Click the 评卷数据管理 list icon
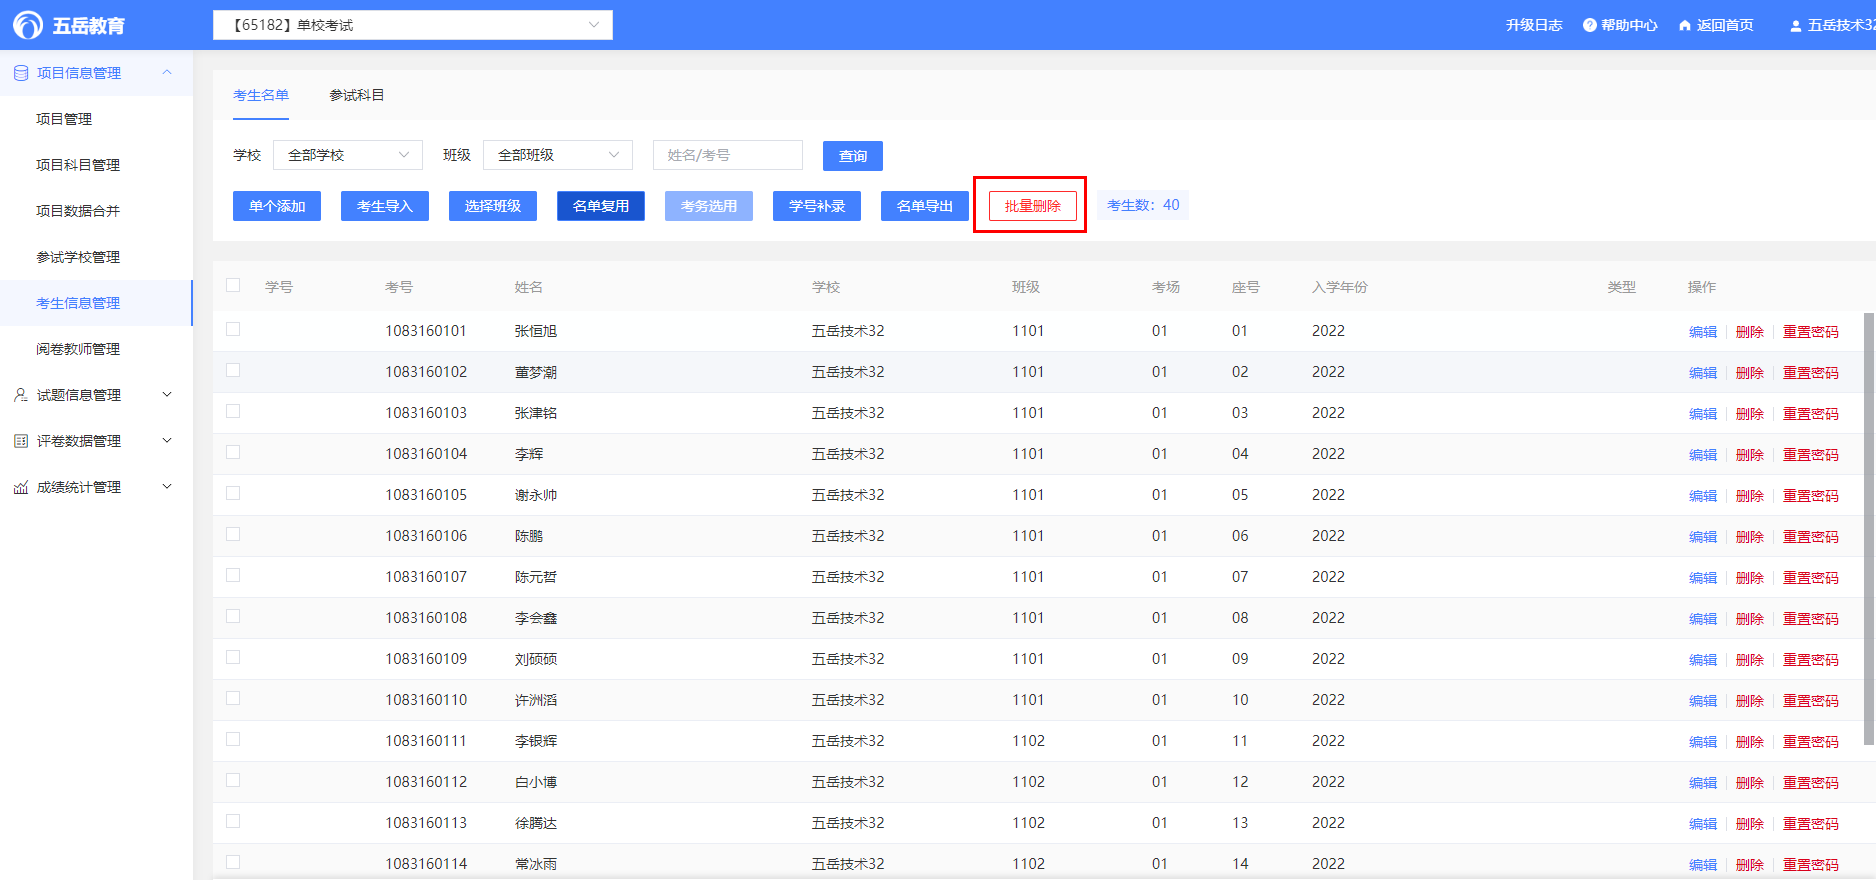Screen dimensions: 1876x880 pos(21,441)
